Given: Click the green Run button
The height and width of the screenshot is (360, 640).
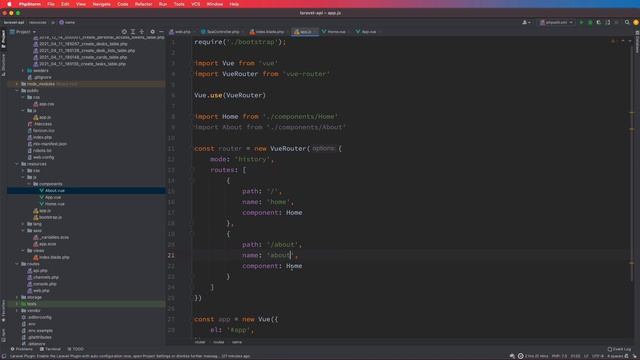Looking at the screenshot, I should coord(581,22).
